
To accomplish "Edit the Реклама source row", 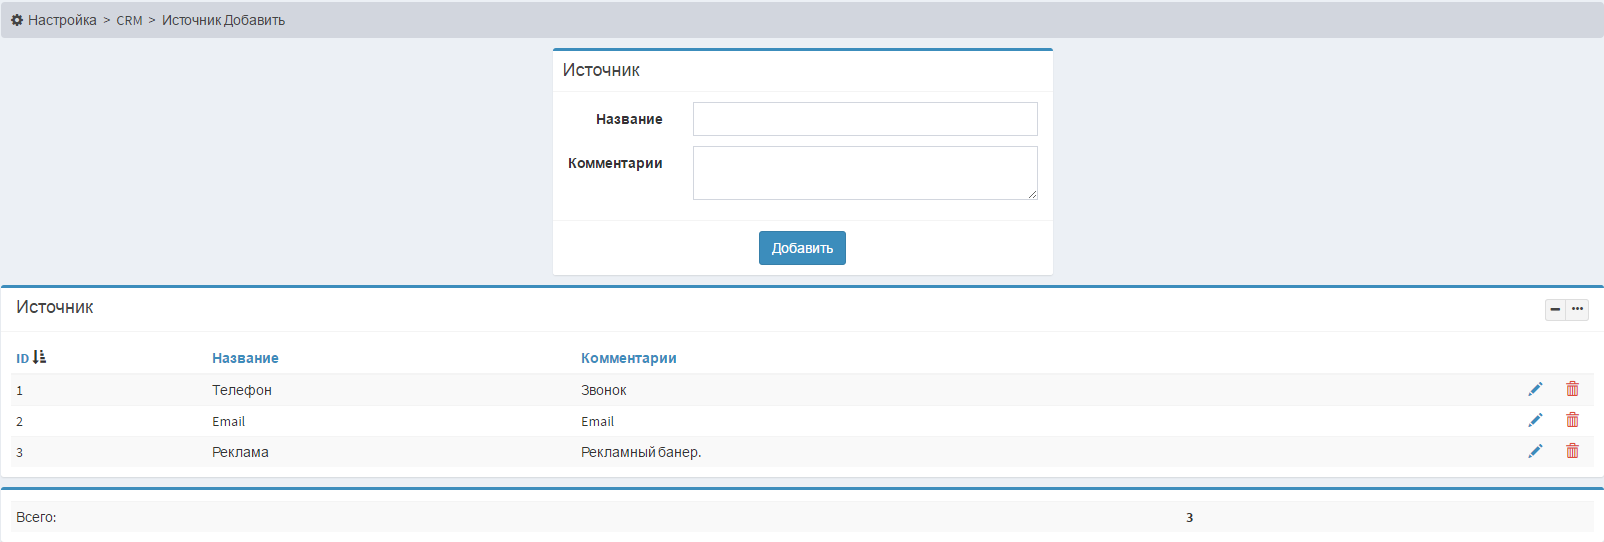I will tap(1535, 451).
